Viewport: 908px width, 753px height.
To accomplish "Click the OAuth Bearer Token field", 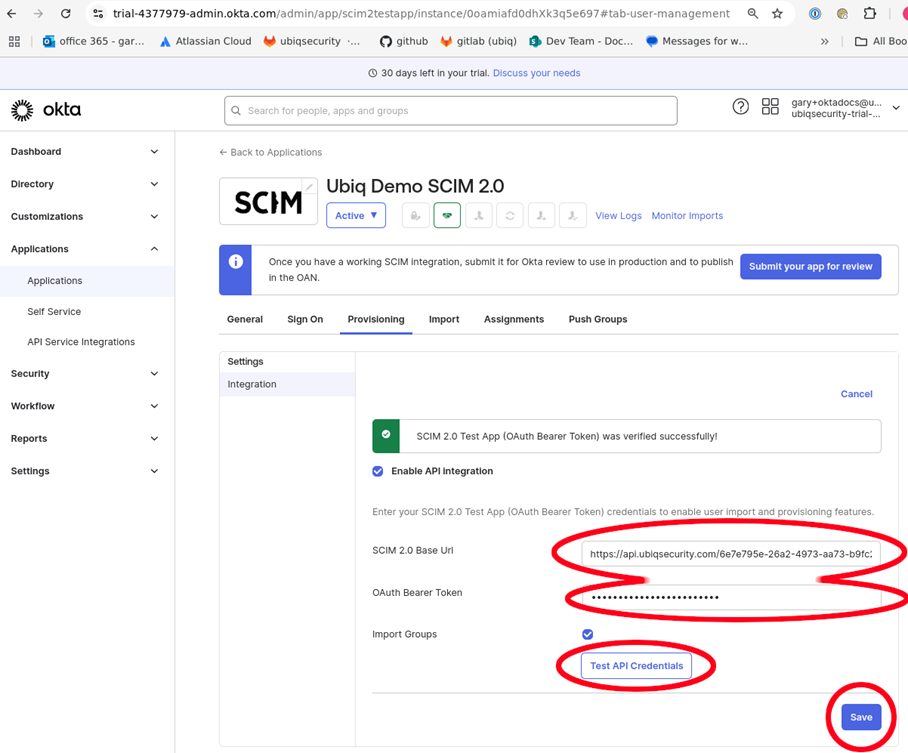I will [x=731, y=597].
